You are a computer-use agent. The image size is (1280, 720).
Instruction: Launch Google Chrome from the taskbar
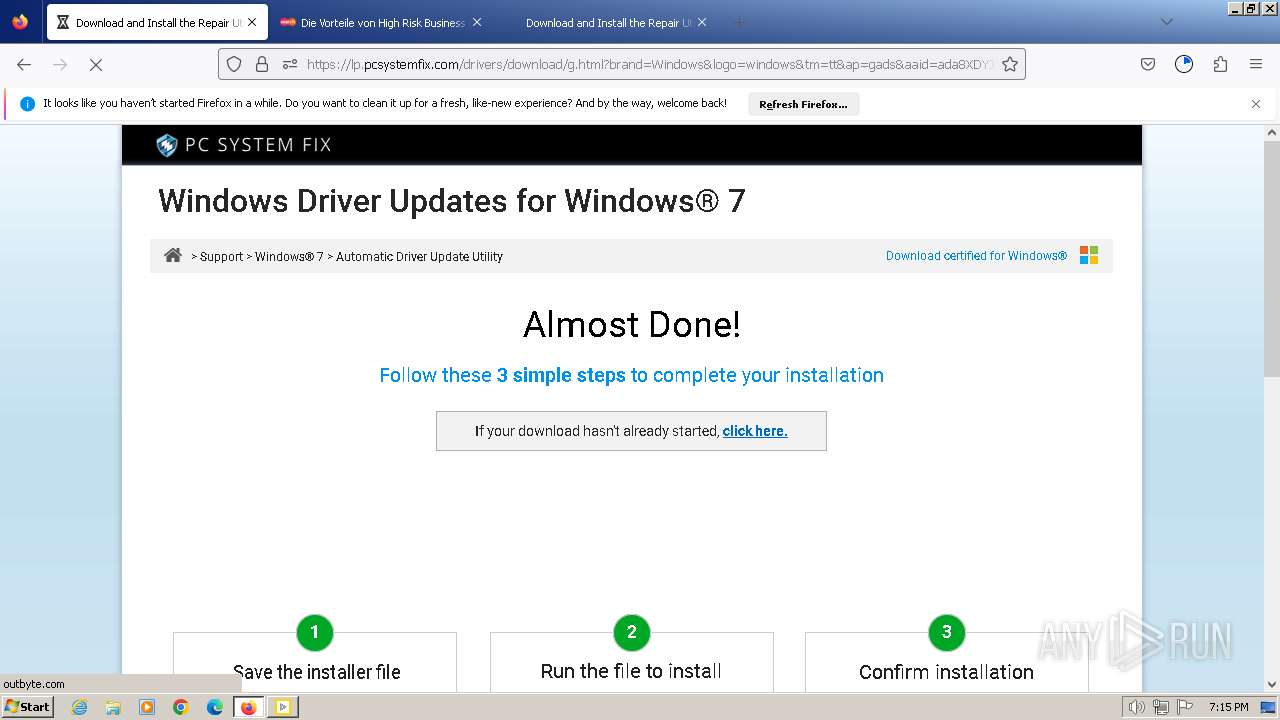pos(181,707)
